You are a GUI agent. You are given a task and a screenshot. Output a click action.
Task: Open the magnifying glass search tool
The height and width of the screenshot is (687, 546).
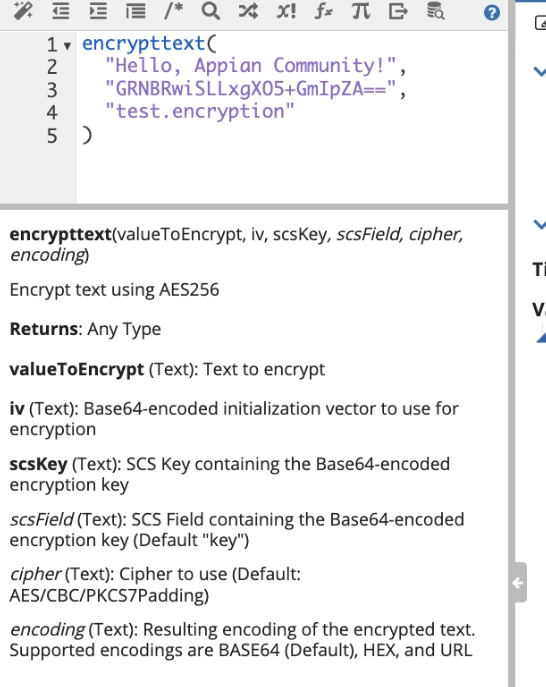coord(211,11)
